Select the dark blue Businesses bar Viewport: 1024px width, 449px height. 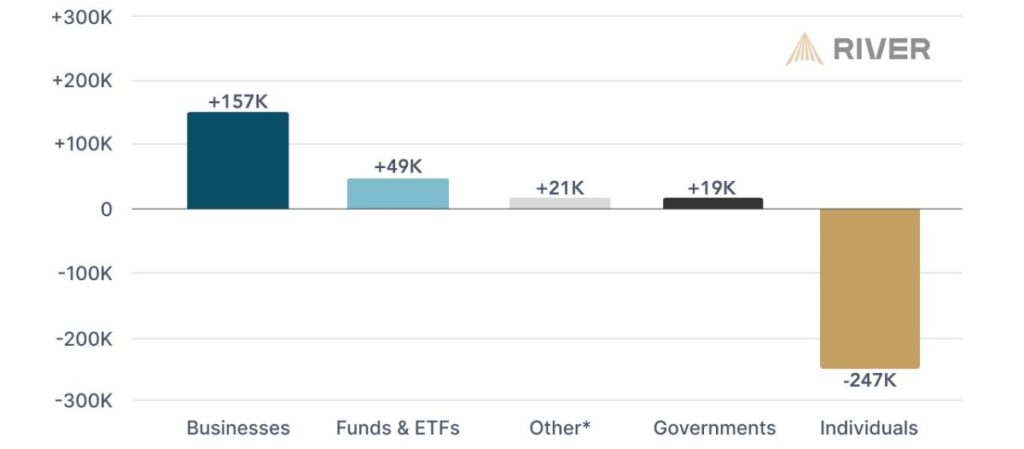click(x=238, y=161)
